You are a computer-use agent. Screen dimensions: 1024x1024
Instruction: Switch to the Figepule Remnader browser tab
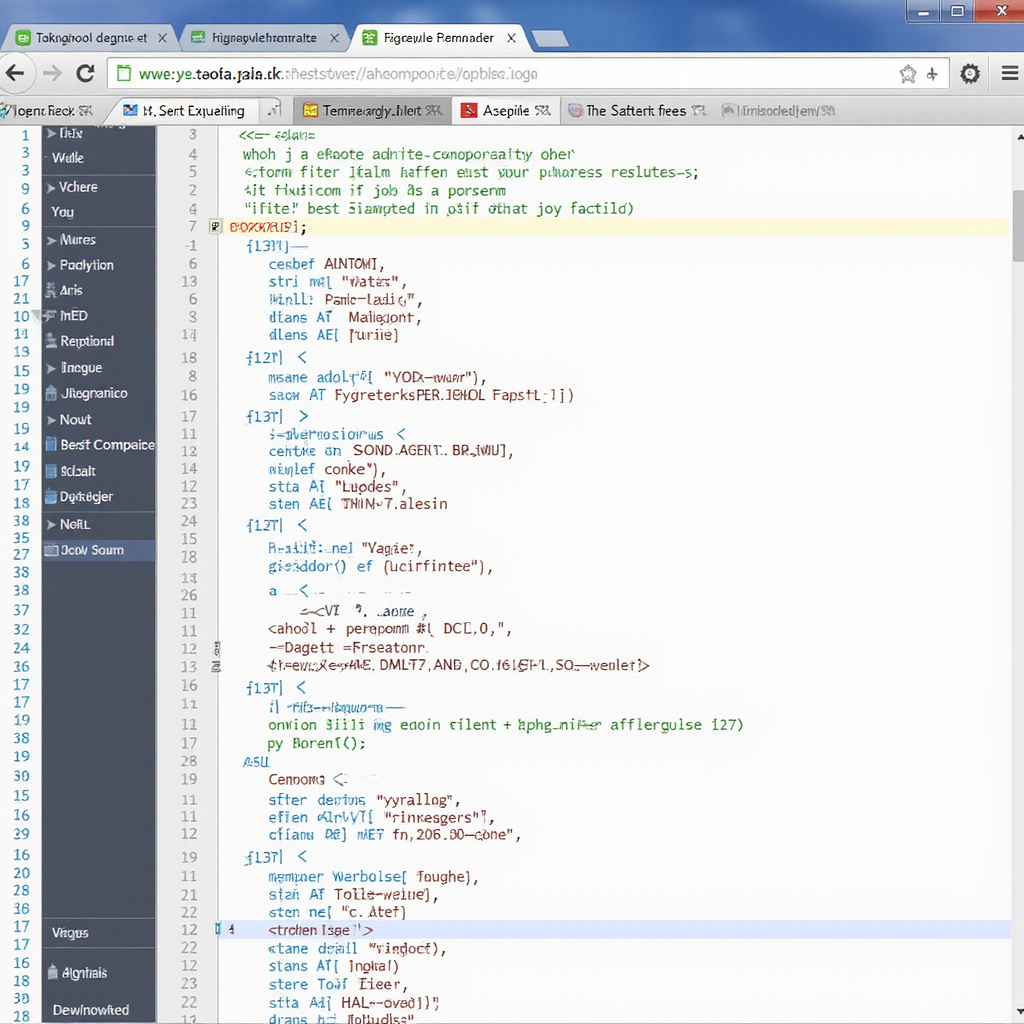pyautogui.click(x=438, y=38)
